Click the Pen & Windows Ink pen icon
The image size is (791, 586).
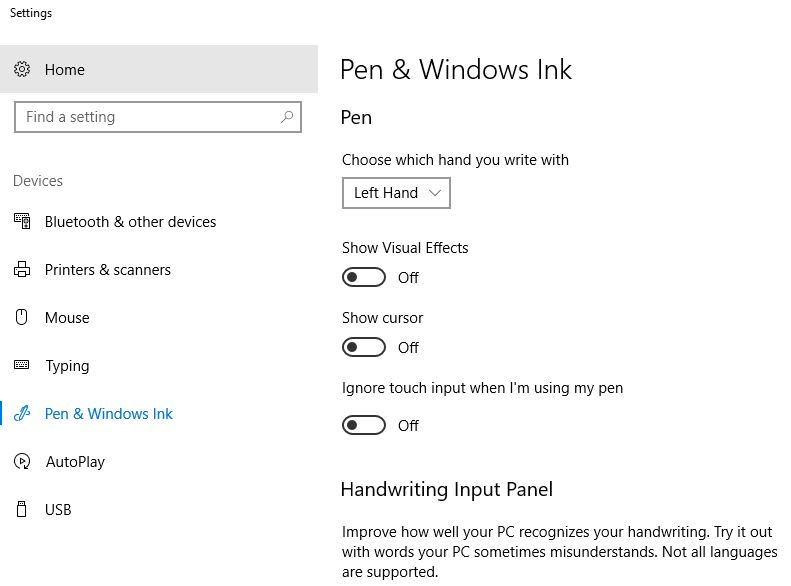[x=22, y=414]
